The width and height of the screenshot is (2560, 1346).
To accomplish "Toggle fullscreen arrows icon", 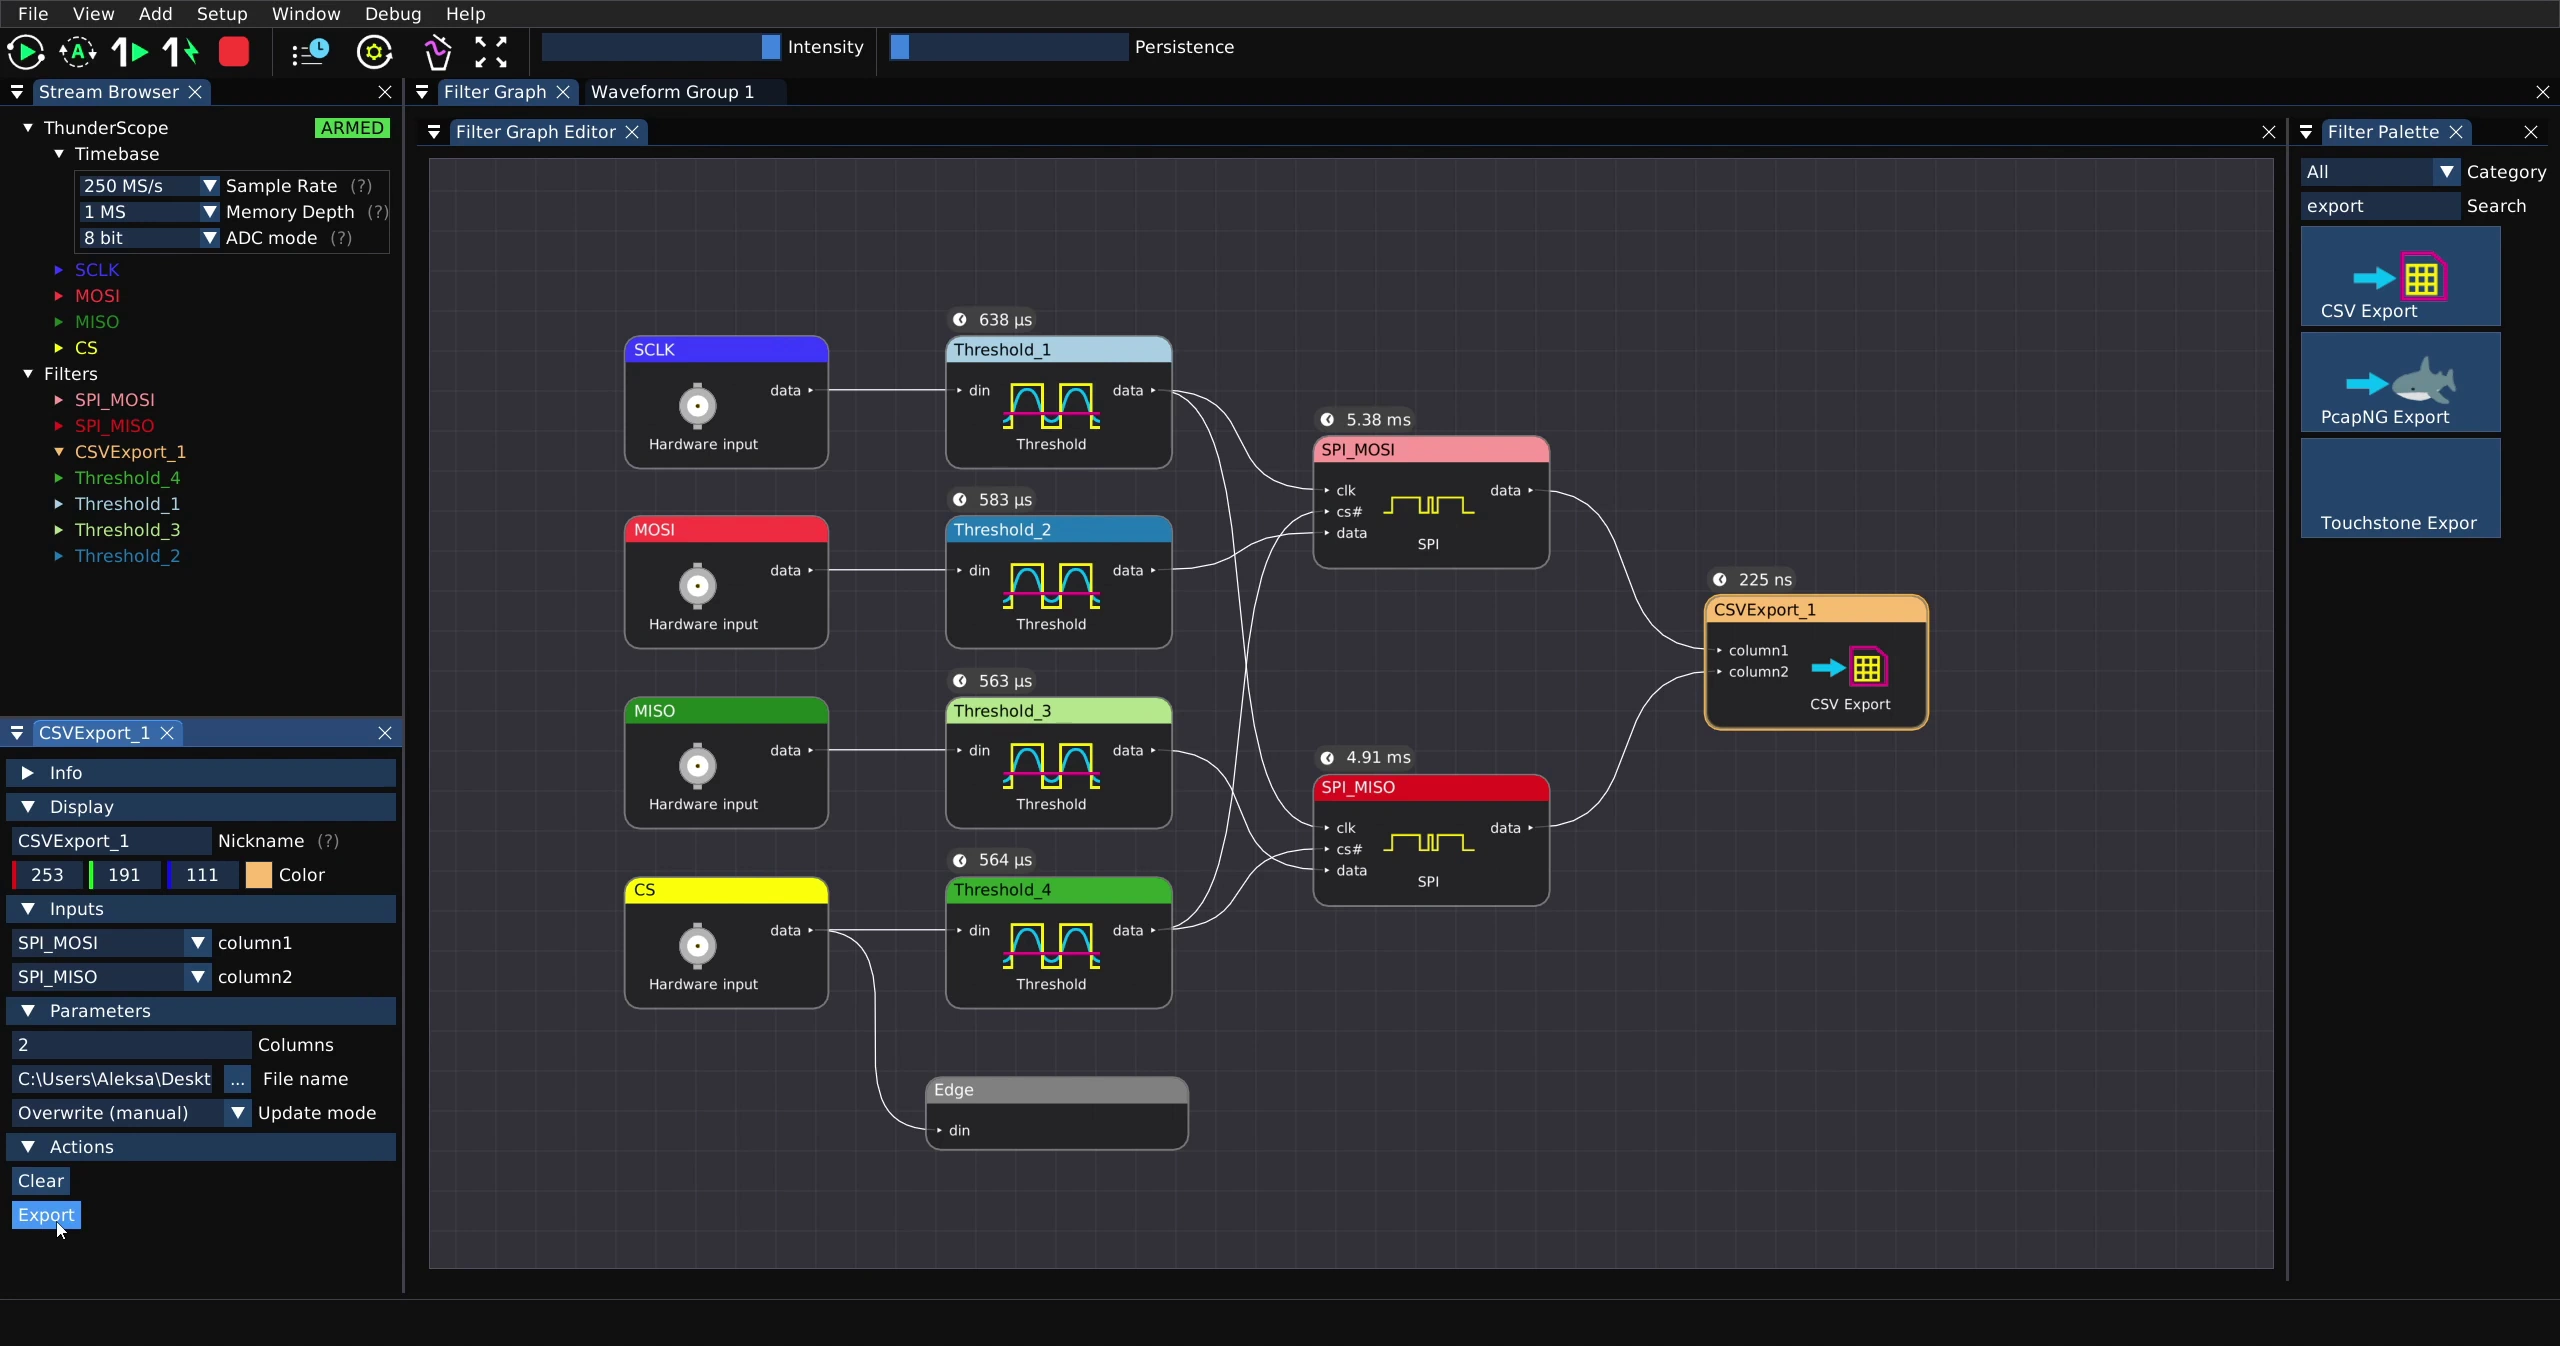I will click(491, 52).
